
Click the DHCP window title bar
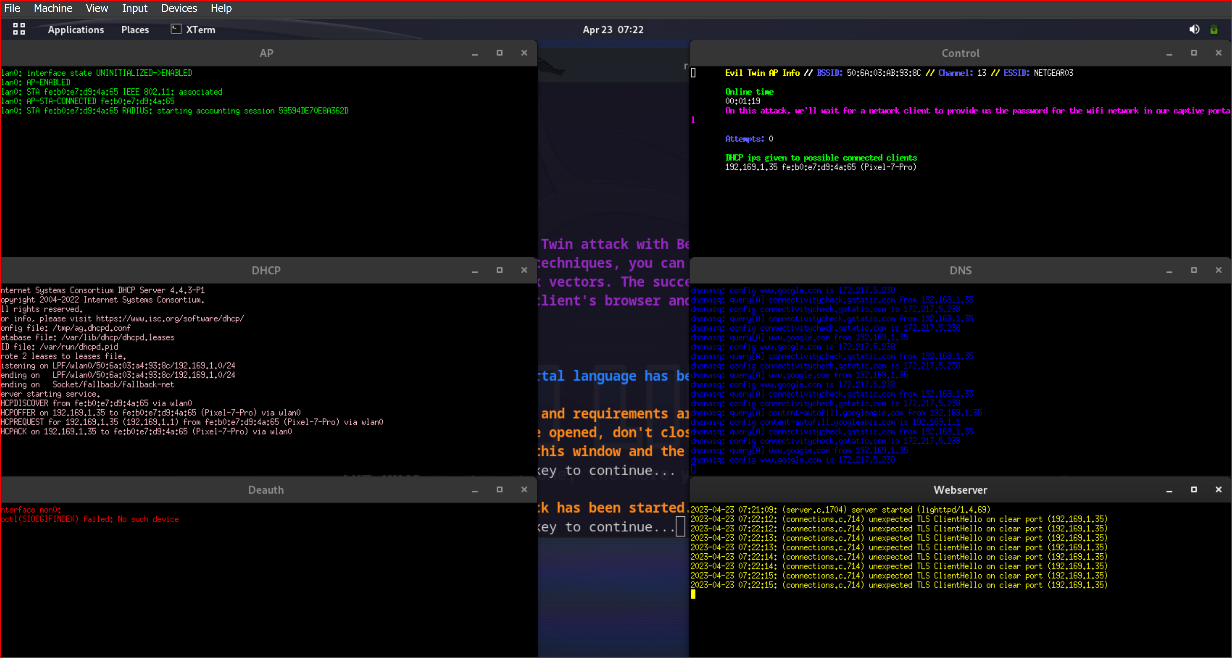[x=266, y=270]
